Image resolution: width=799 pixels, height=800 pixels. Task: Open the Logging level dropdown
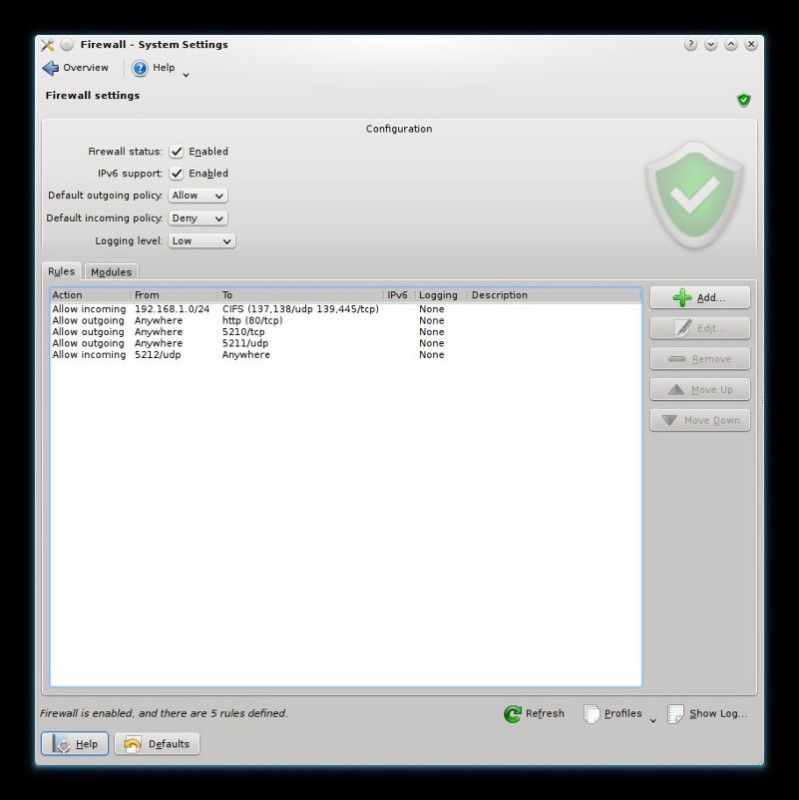202,241
